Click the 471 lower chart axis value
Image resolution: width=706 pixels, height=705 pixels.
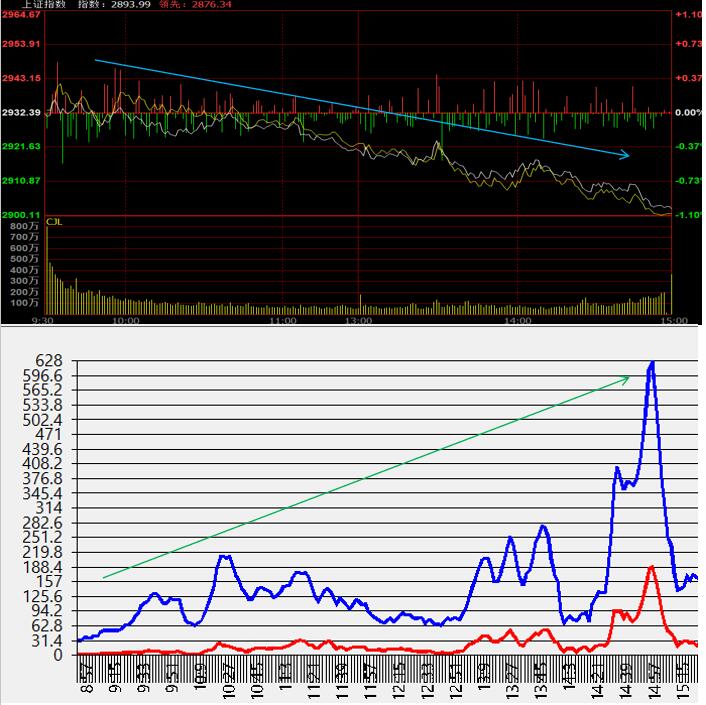pos(48,434)
